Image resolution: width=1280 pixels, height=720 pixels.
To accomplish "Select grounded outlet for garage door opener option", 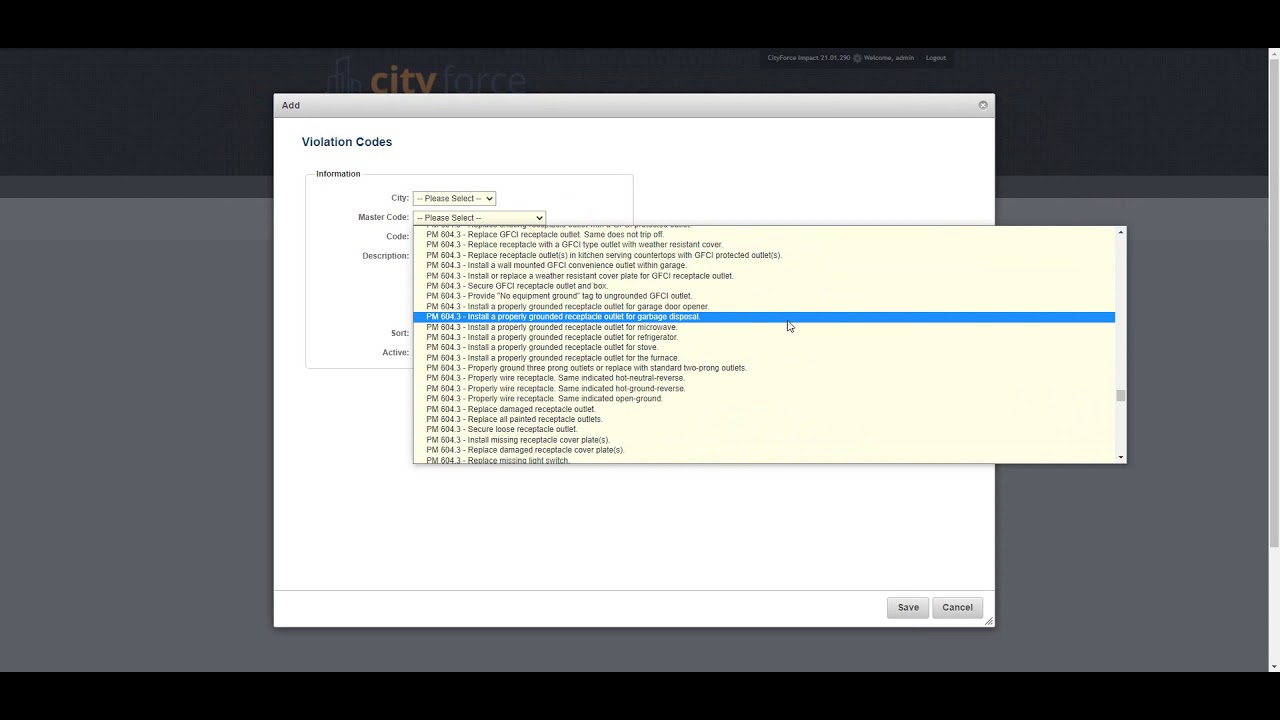I will pos(764,306).
